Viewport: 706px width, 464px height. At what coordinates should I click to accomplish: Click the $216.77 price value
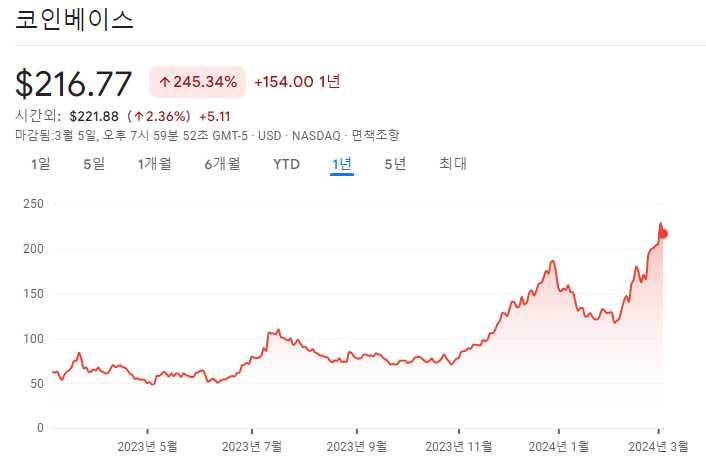73,84
